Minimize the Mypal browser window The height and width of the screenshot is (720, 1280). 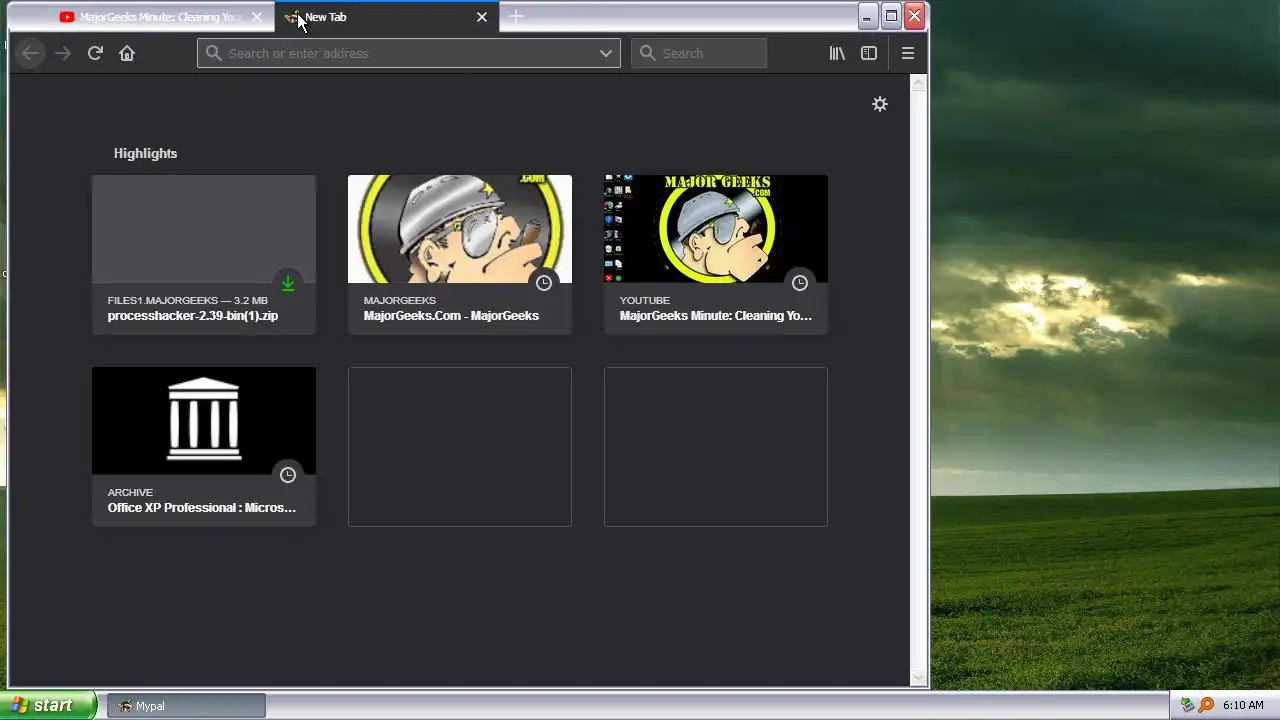(867, 16)
